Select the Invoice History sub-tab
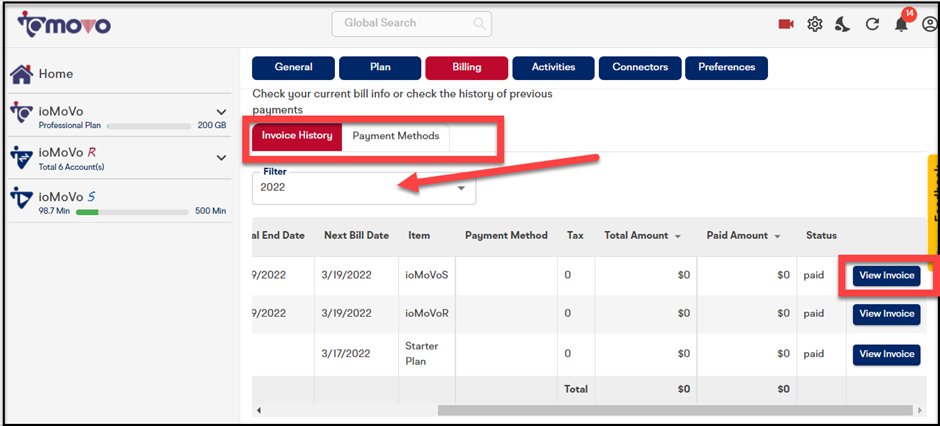Screen dimensions: 940x426 click(x=297, y=136)
